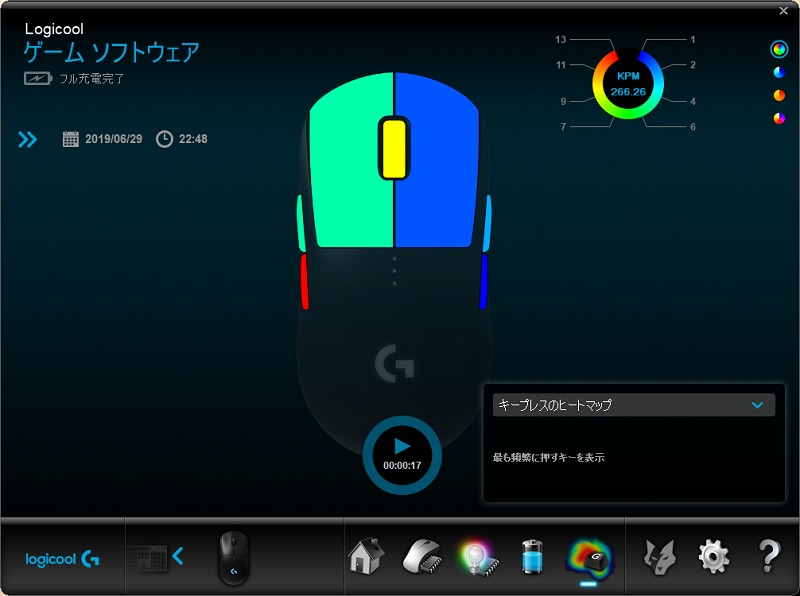Click the 最も頻繁に押すキーを表示 description
This screenshot has height=596, width=800.
(548, 457)
